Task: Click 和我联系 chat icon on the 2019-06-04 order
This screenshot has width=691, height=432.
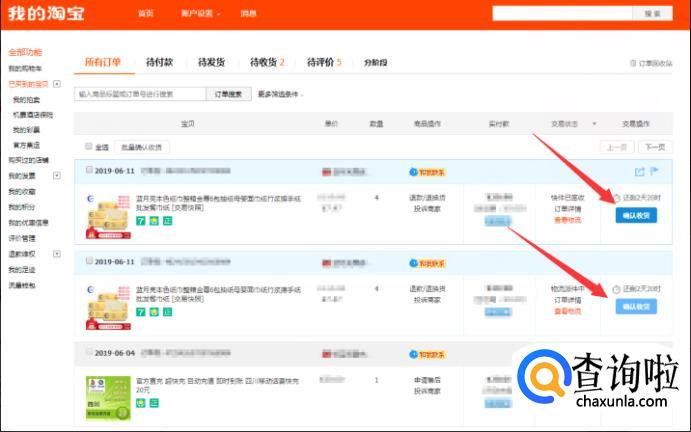Action: pos(427,354)
